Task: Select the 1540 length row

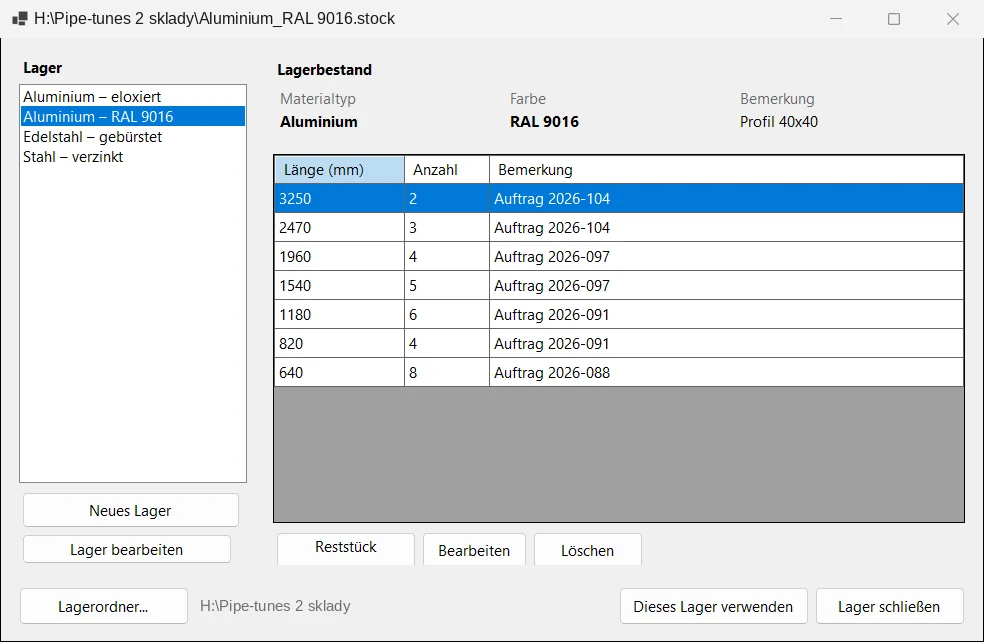Action: 619,286
